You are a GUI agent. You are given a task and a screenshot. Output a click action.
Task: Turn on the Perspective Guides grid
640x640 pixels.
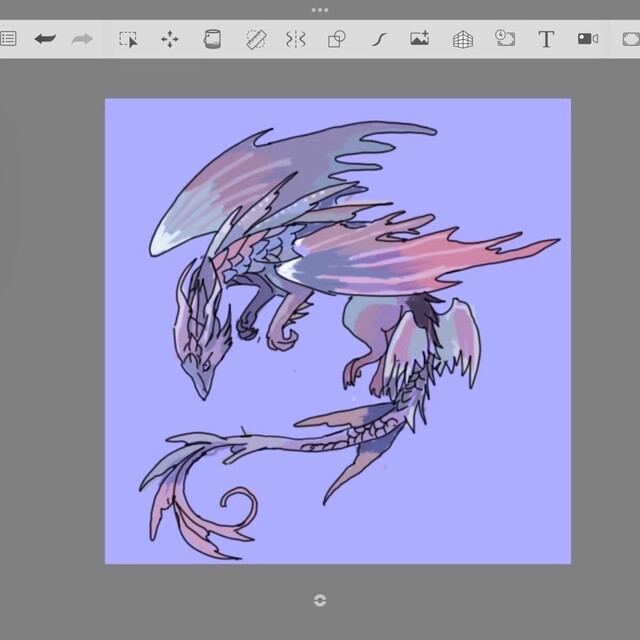coord(462,39)
